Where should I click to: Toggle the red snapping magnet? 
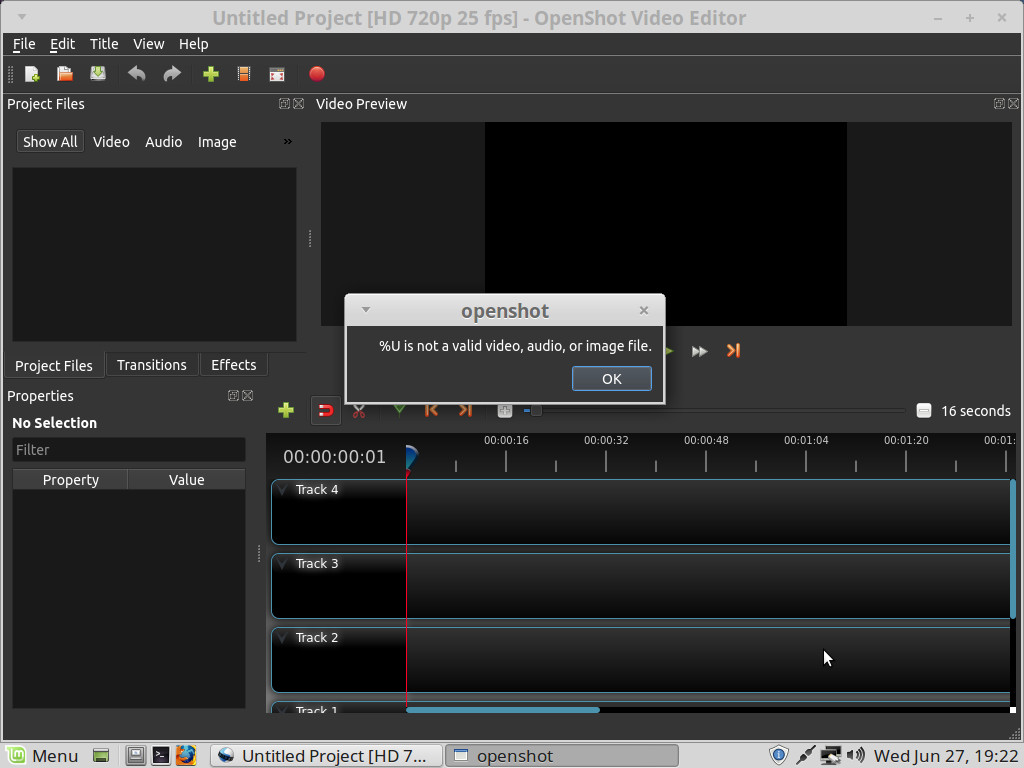(325, 411)
